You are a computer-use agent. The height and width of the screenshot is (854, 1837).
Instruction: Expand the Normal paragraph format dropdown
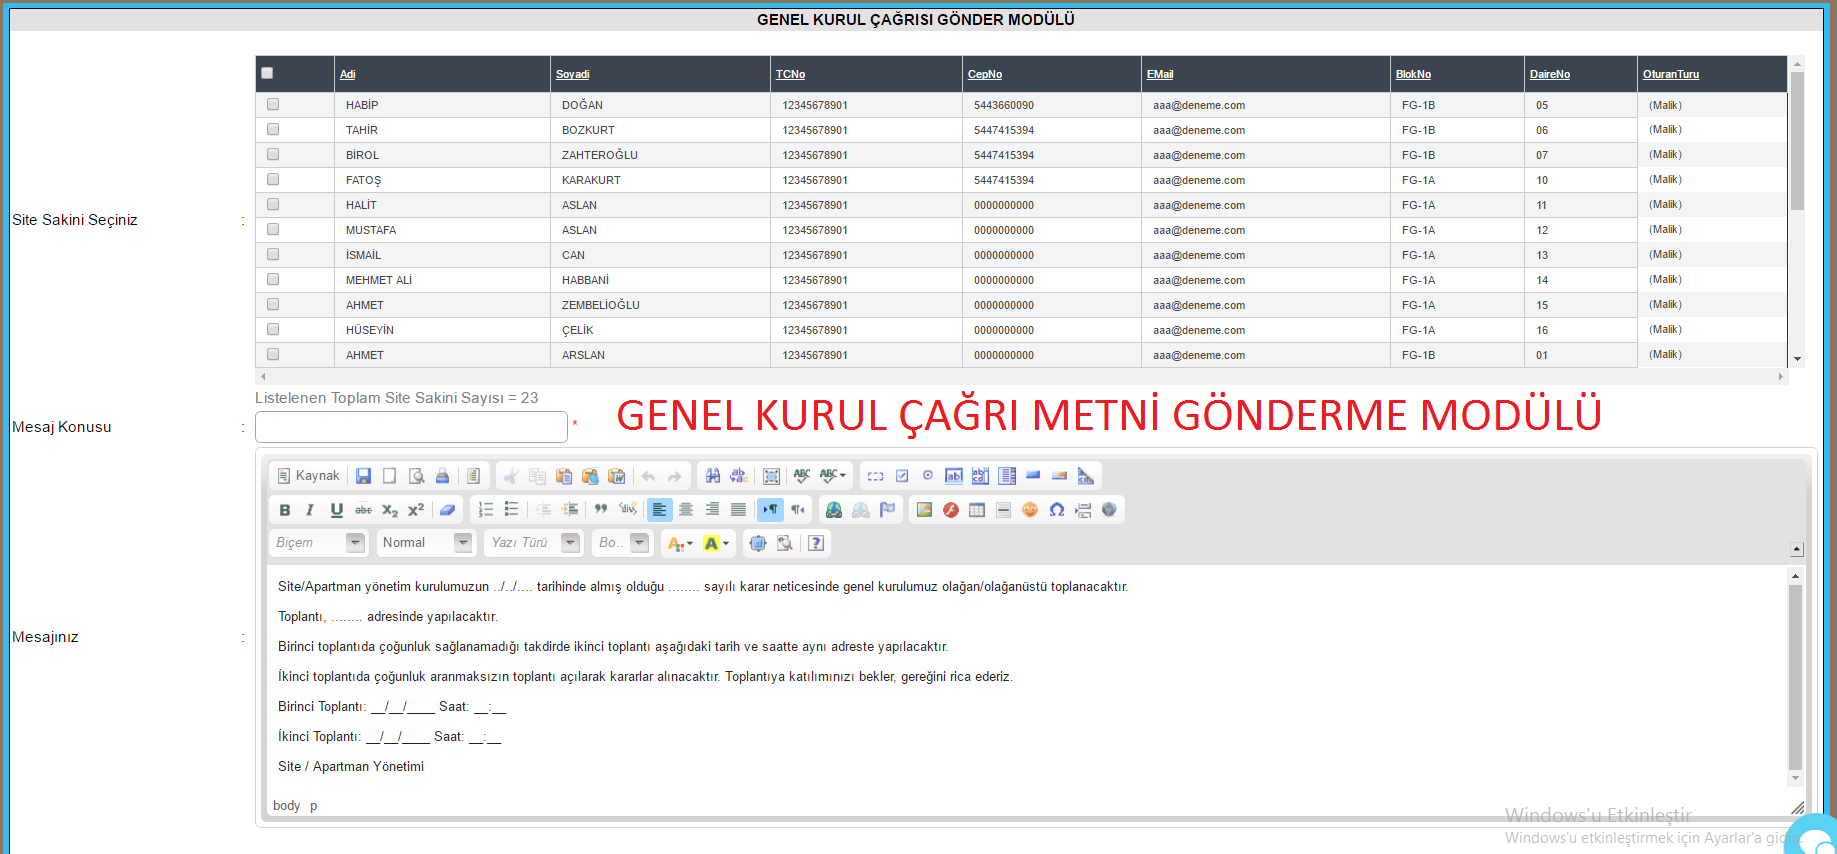click(426, 543)
